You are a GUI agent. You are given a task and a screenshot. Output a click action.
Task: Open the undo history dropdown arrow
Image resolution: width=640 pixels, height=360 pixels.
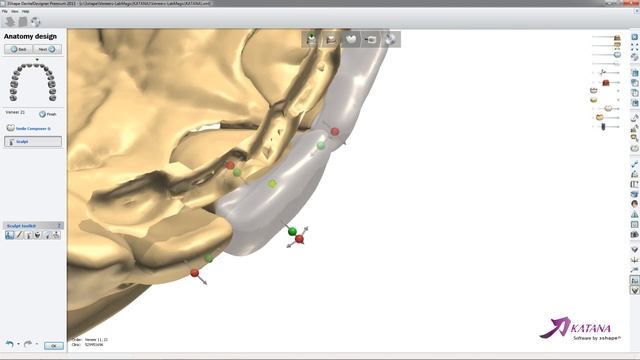(x=18, y=344)
